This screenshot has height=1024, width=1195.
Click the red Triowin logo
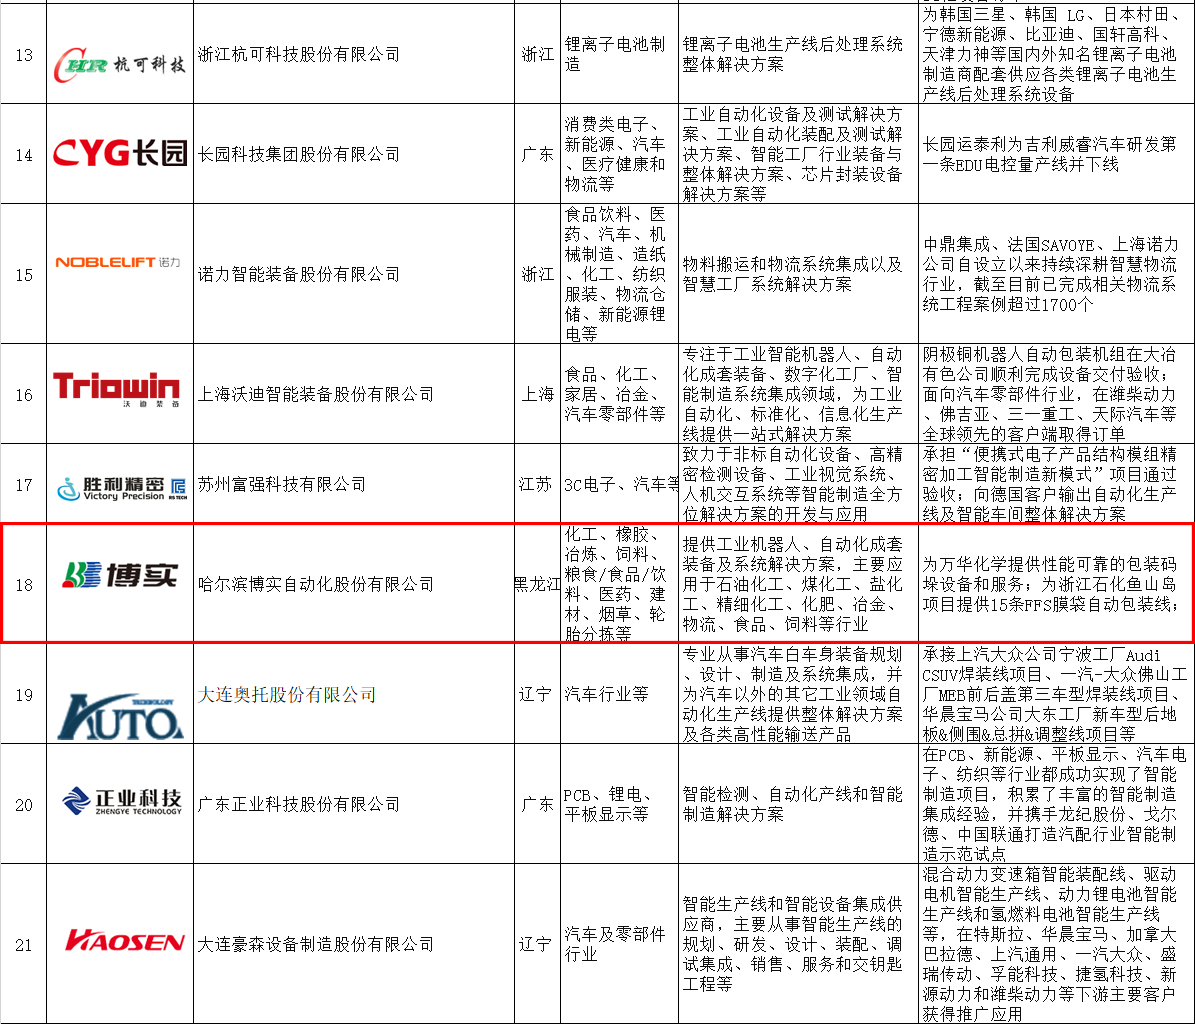tap(117, 389)
